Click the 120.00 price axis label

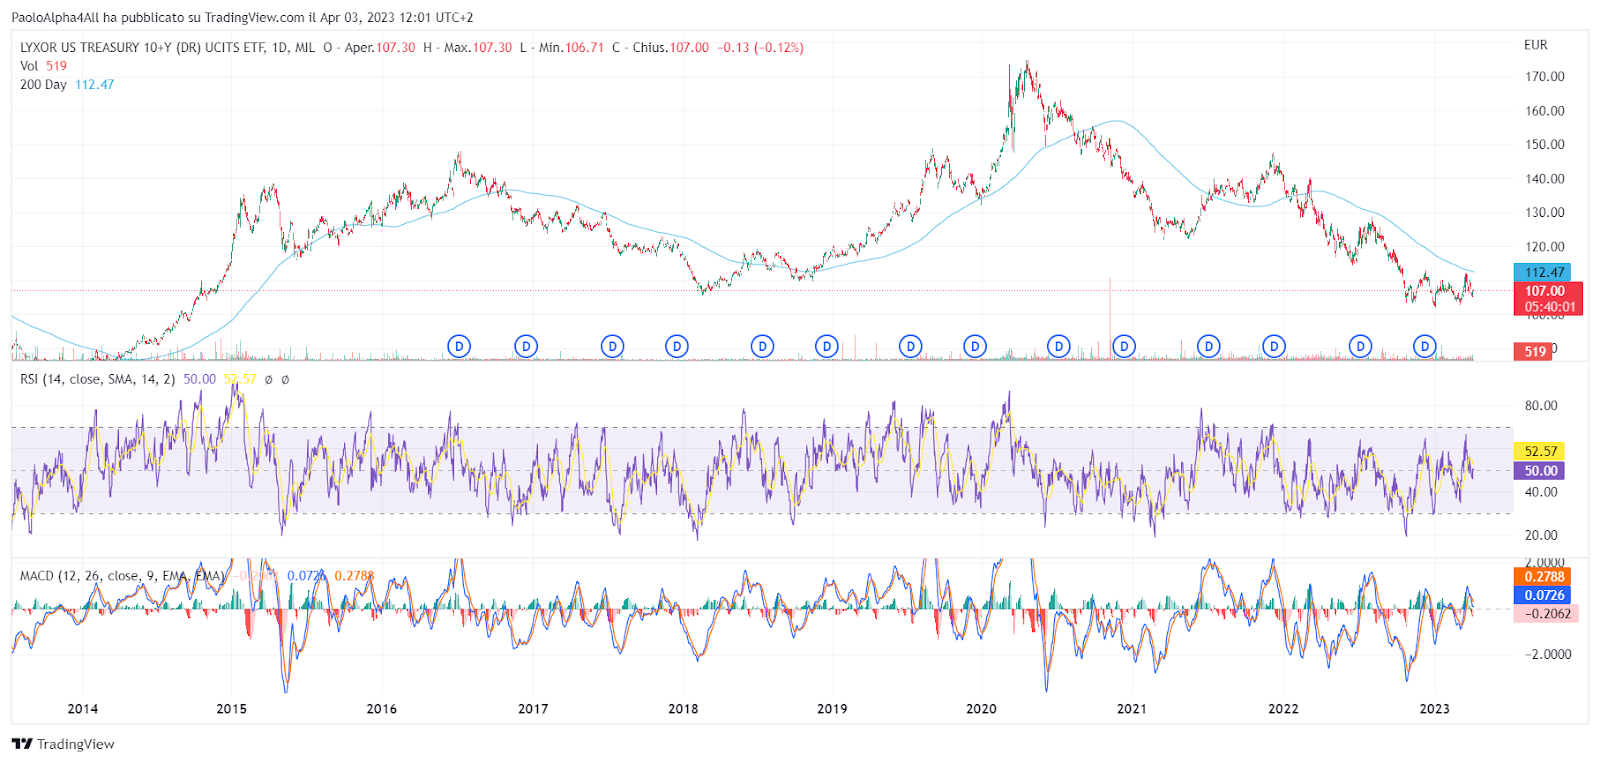pos(1545,247)
